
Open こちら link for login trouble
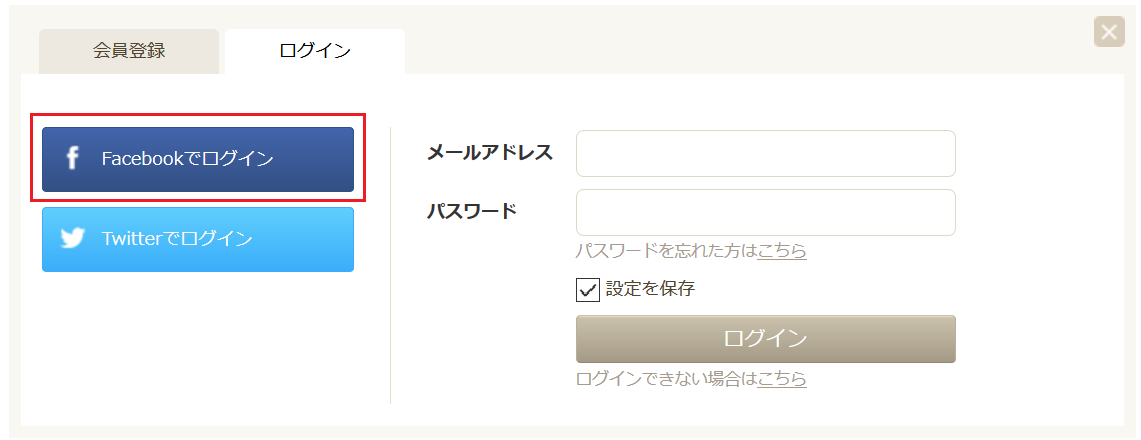pyautogui.click(x=782, y=378)
